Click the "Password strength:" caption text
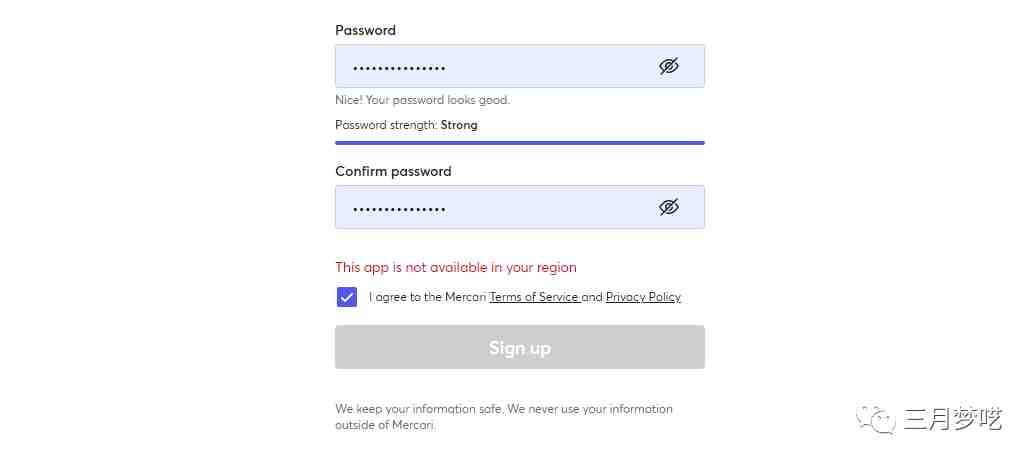The image size is (1036, 464). click(x=387, y=125)
